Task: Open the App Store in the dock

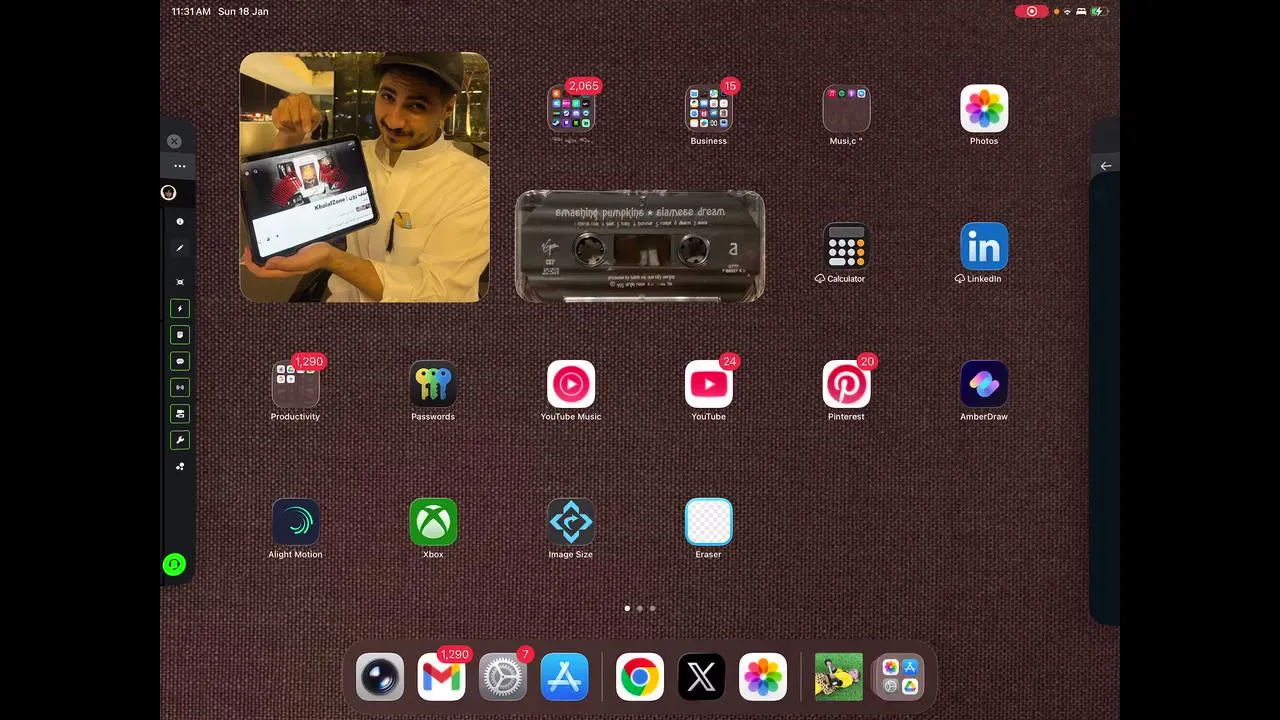Action: pyautogui.click(x=564, y=677)
